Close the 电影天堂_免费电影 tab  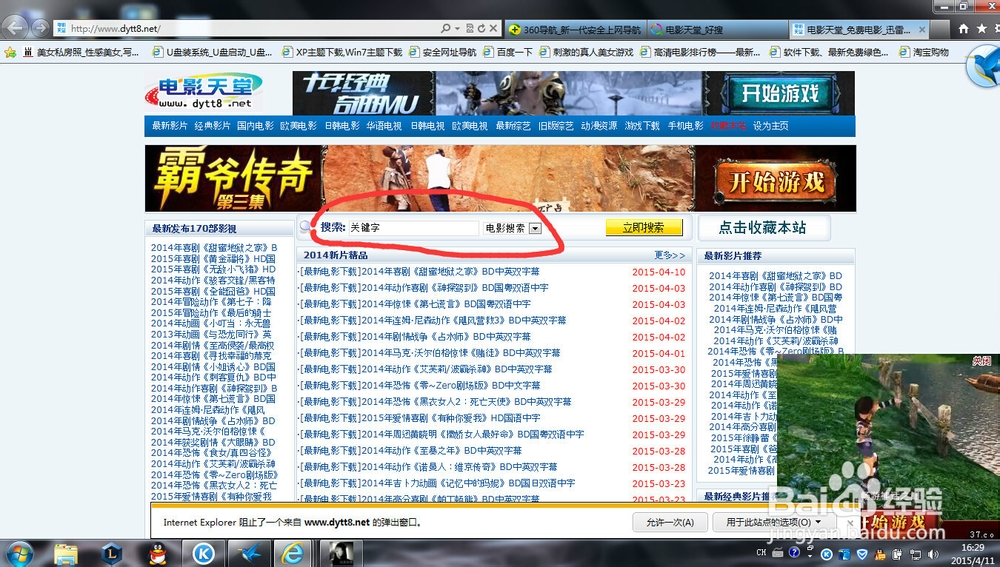pyautogui.click(x=922, y=29)
